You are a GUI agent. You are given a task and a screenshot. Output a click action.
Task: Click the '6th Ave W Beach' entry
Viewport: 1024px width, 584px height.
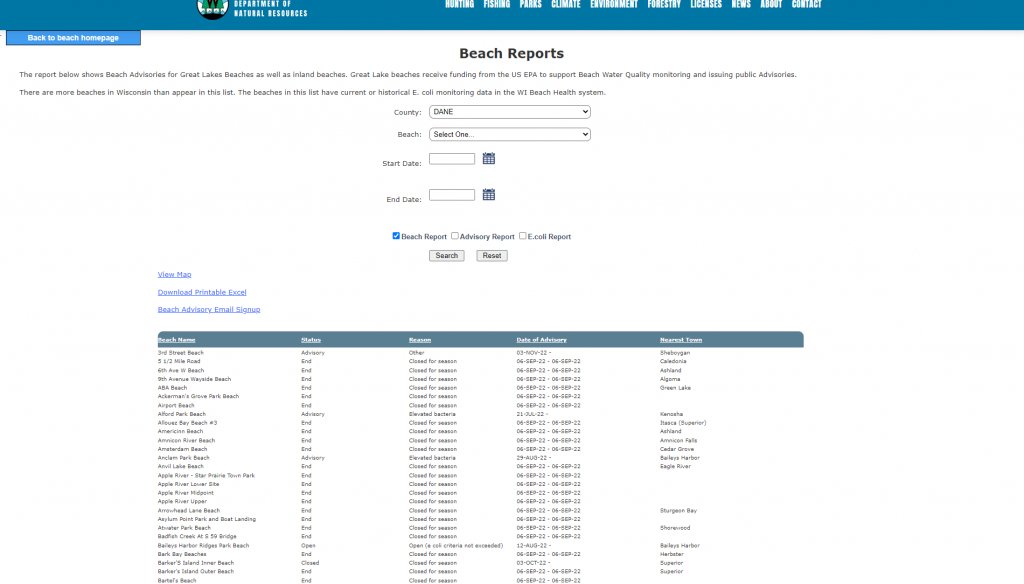[181, 370]
